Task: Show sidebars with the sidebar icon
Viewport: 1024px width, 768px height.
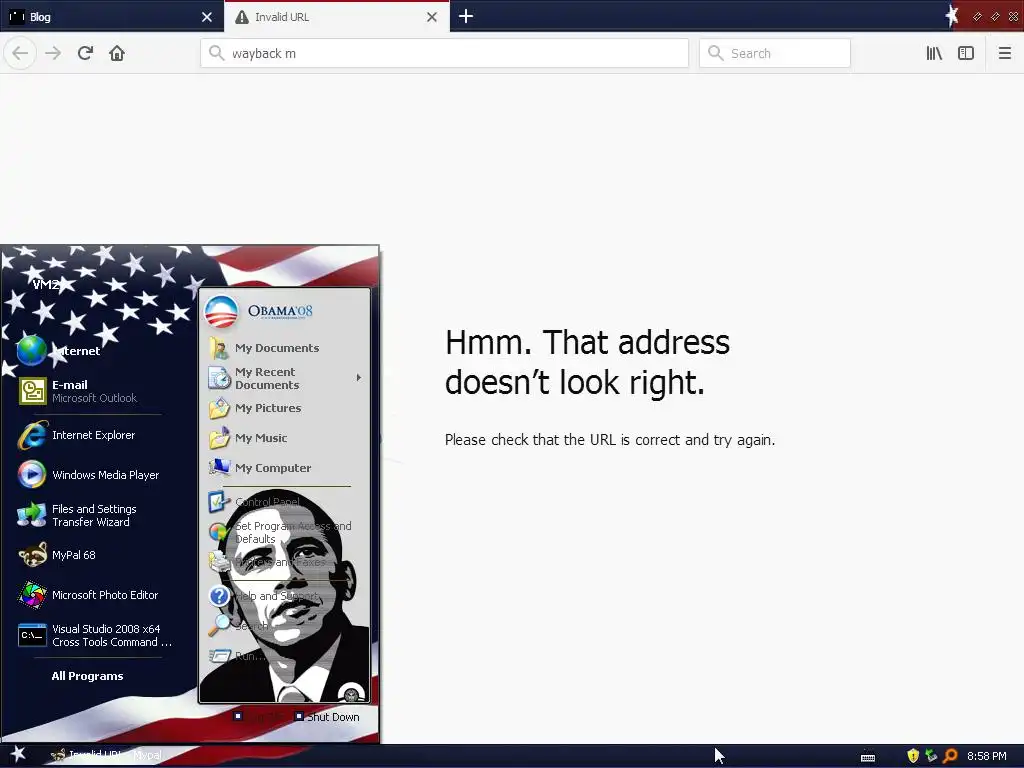Action: [966, 53]
